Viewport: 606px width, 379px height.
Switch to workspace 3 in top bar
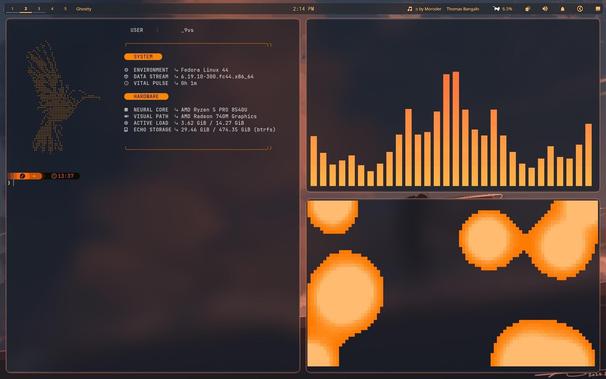39,9
